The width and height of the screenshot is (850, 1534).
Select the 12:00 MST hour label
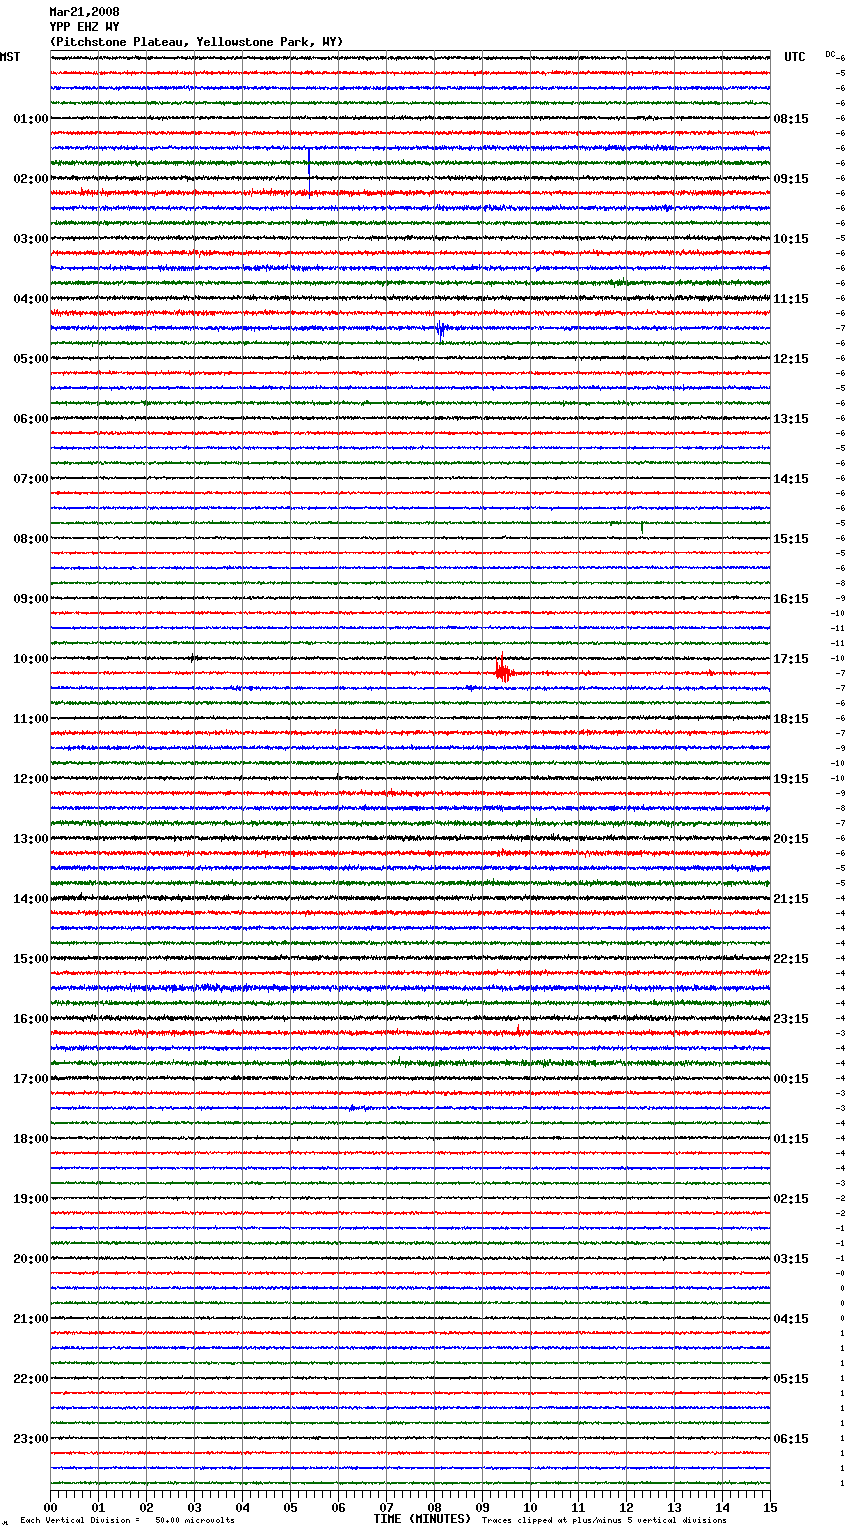click(x=31, y=779)
